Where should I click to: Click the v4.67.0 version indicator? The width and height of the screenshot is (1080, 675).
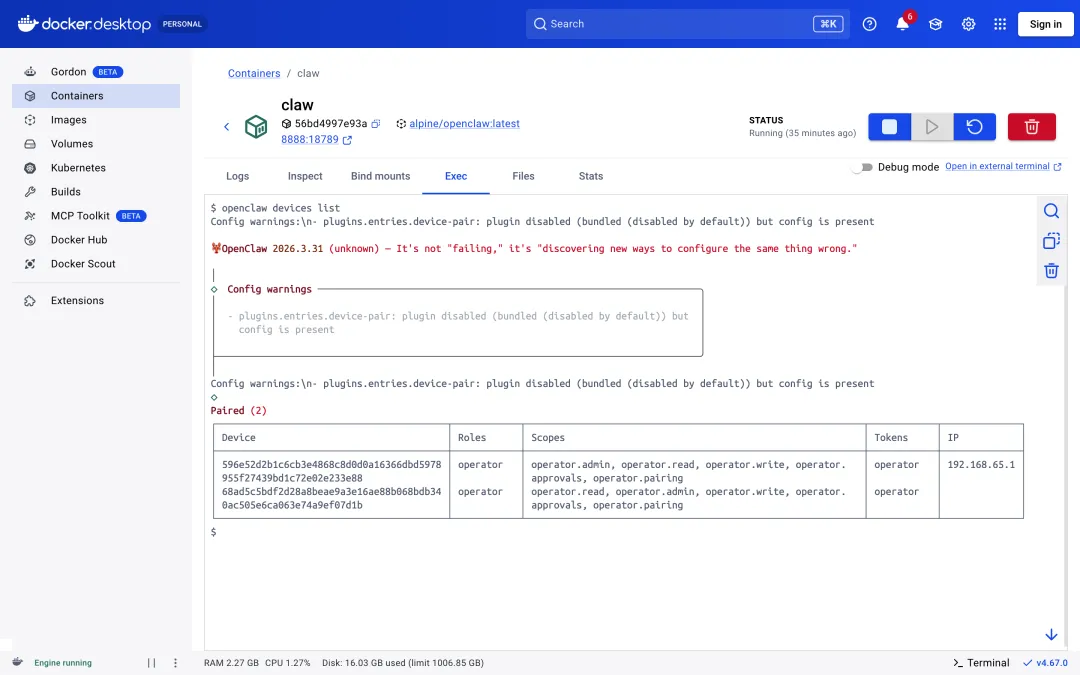coord(1045,663)
